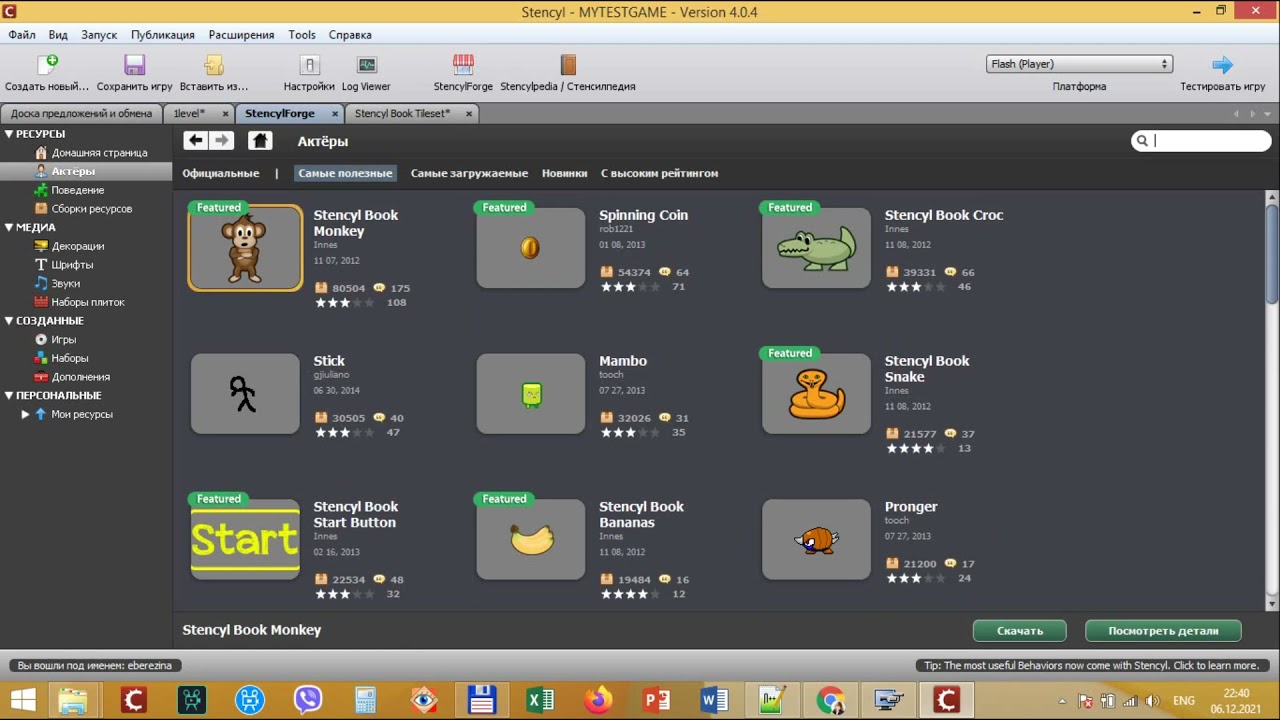Open the Публикация menu
1280x720 pixels.
[163, 35]
